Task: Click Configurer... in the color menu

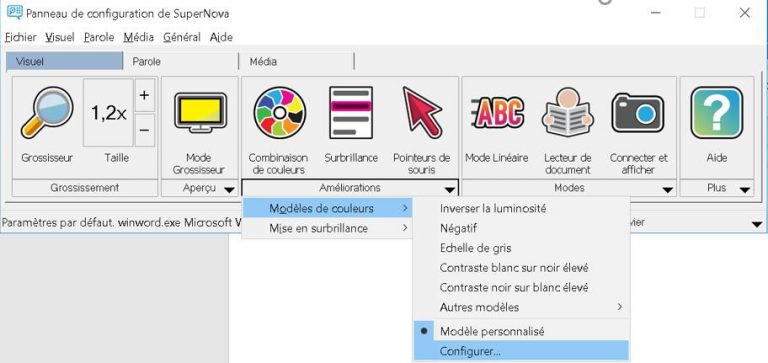Action: click(521, 351)
